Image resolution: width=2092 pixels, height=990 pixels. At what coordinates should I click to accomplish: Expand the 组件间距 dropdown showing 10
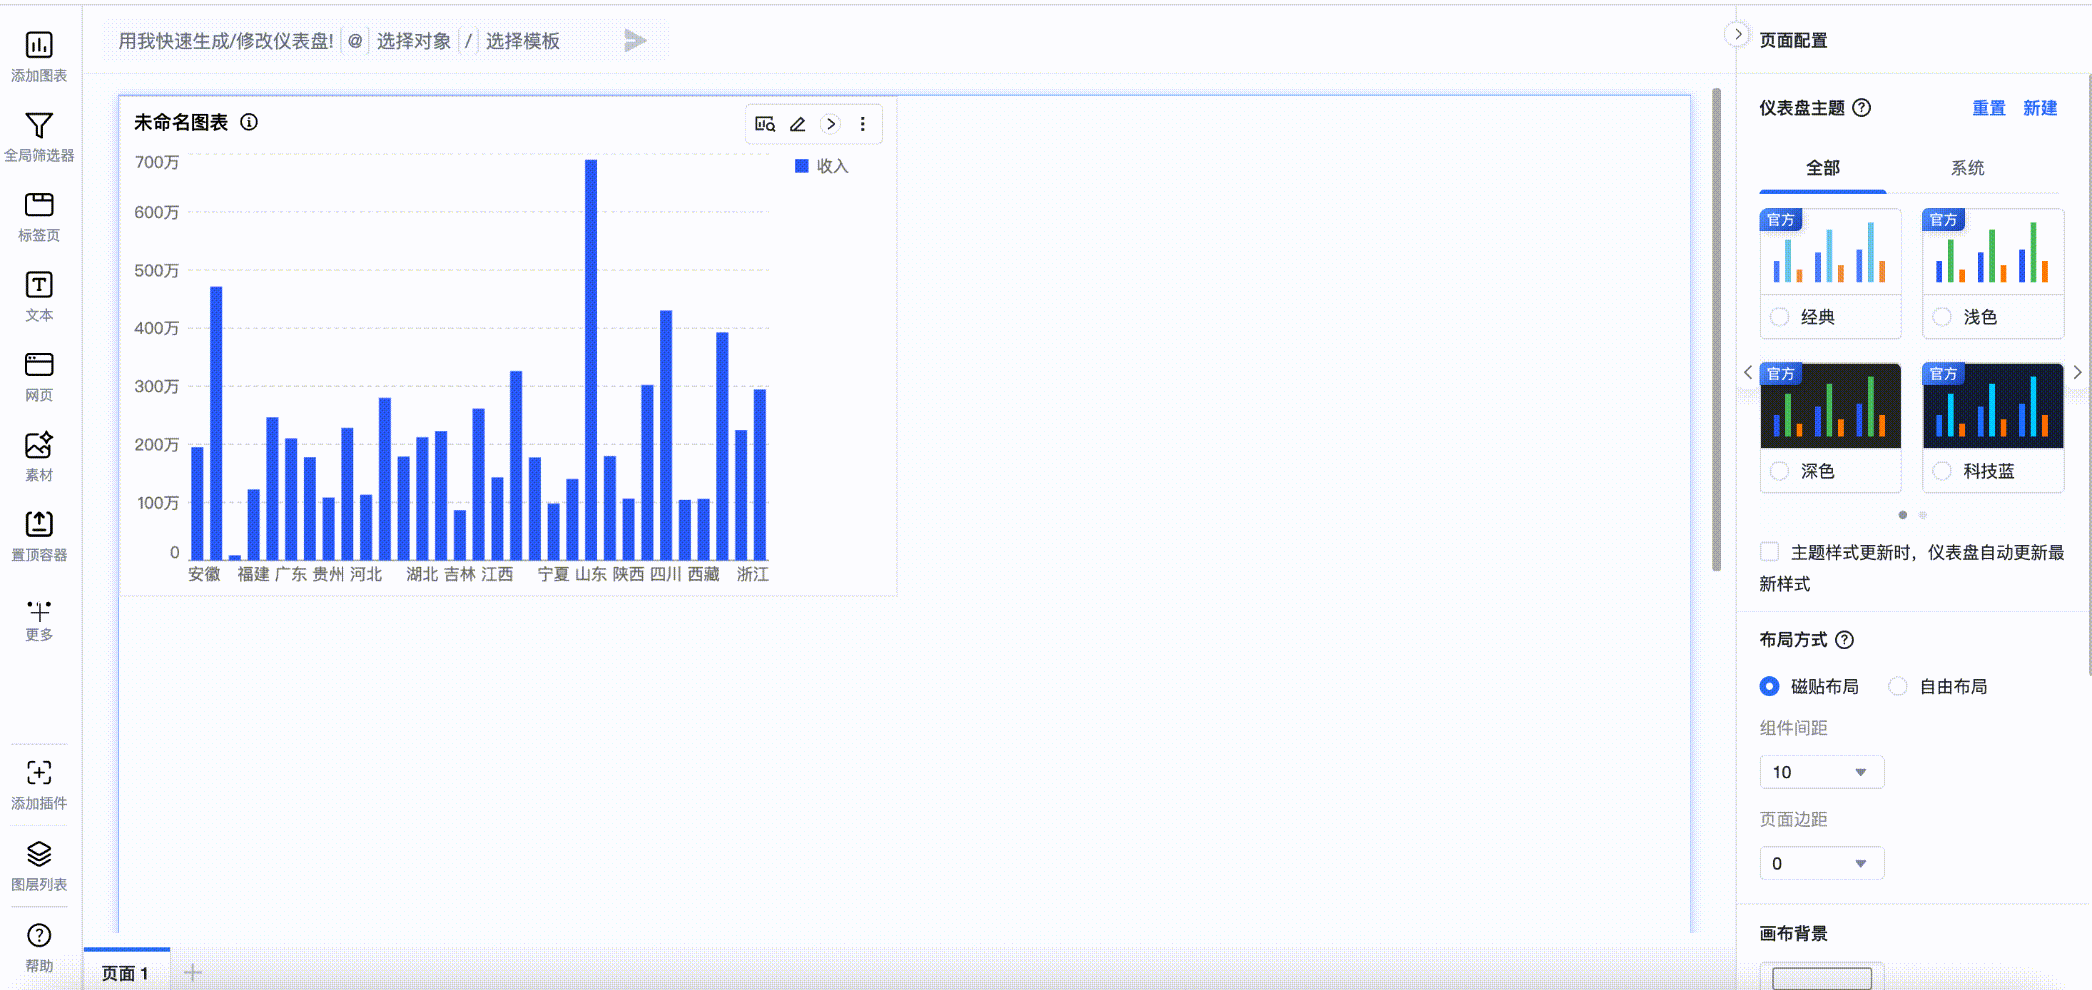click(1821, 772)
